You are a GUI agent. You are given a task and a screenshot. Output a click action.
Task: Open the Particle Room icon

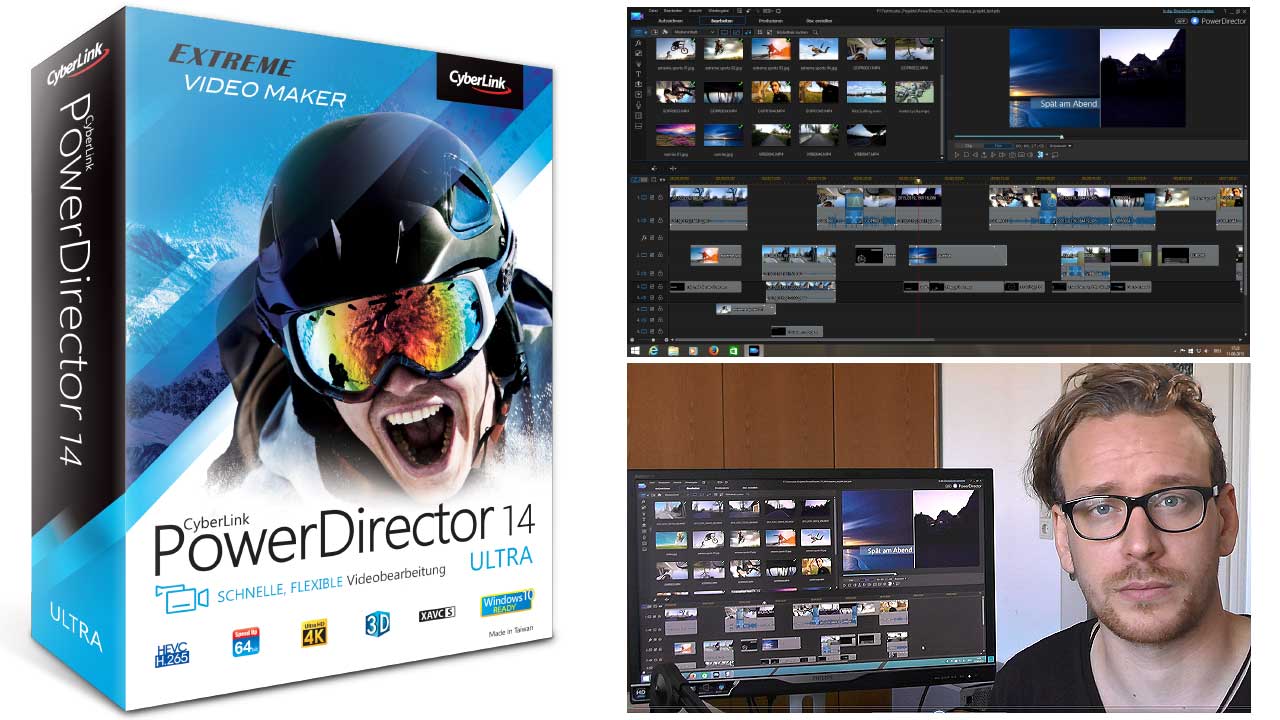point(638,64)
